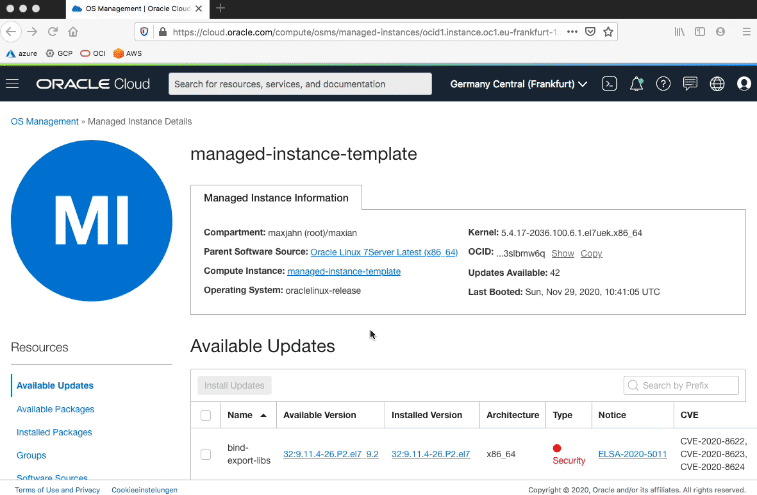Image resolution: width=757 pixels, height=495 pixels.
Task: Sort by Name column arrow
Action: (x=263, y=415)
